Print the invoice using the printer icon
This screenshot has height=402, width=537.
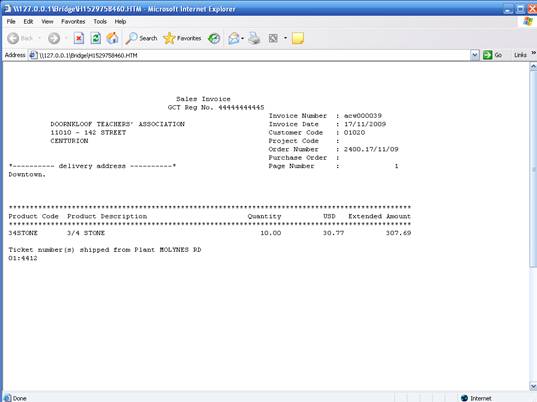coord(254,38)
